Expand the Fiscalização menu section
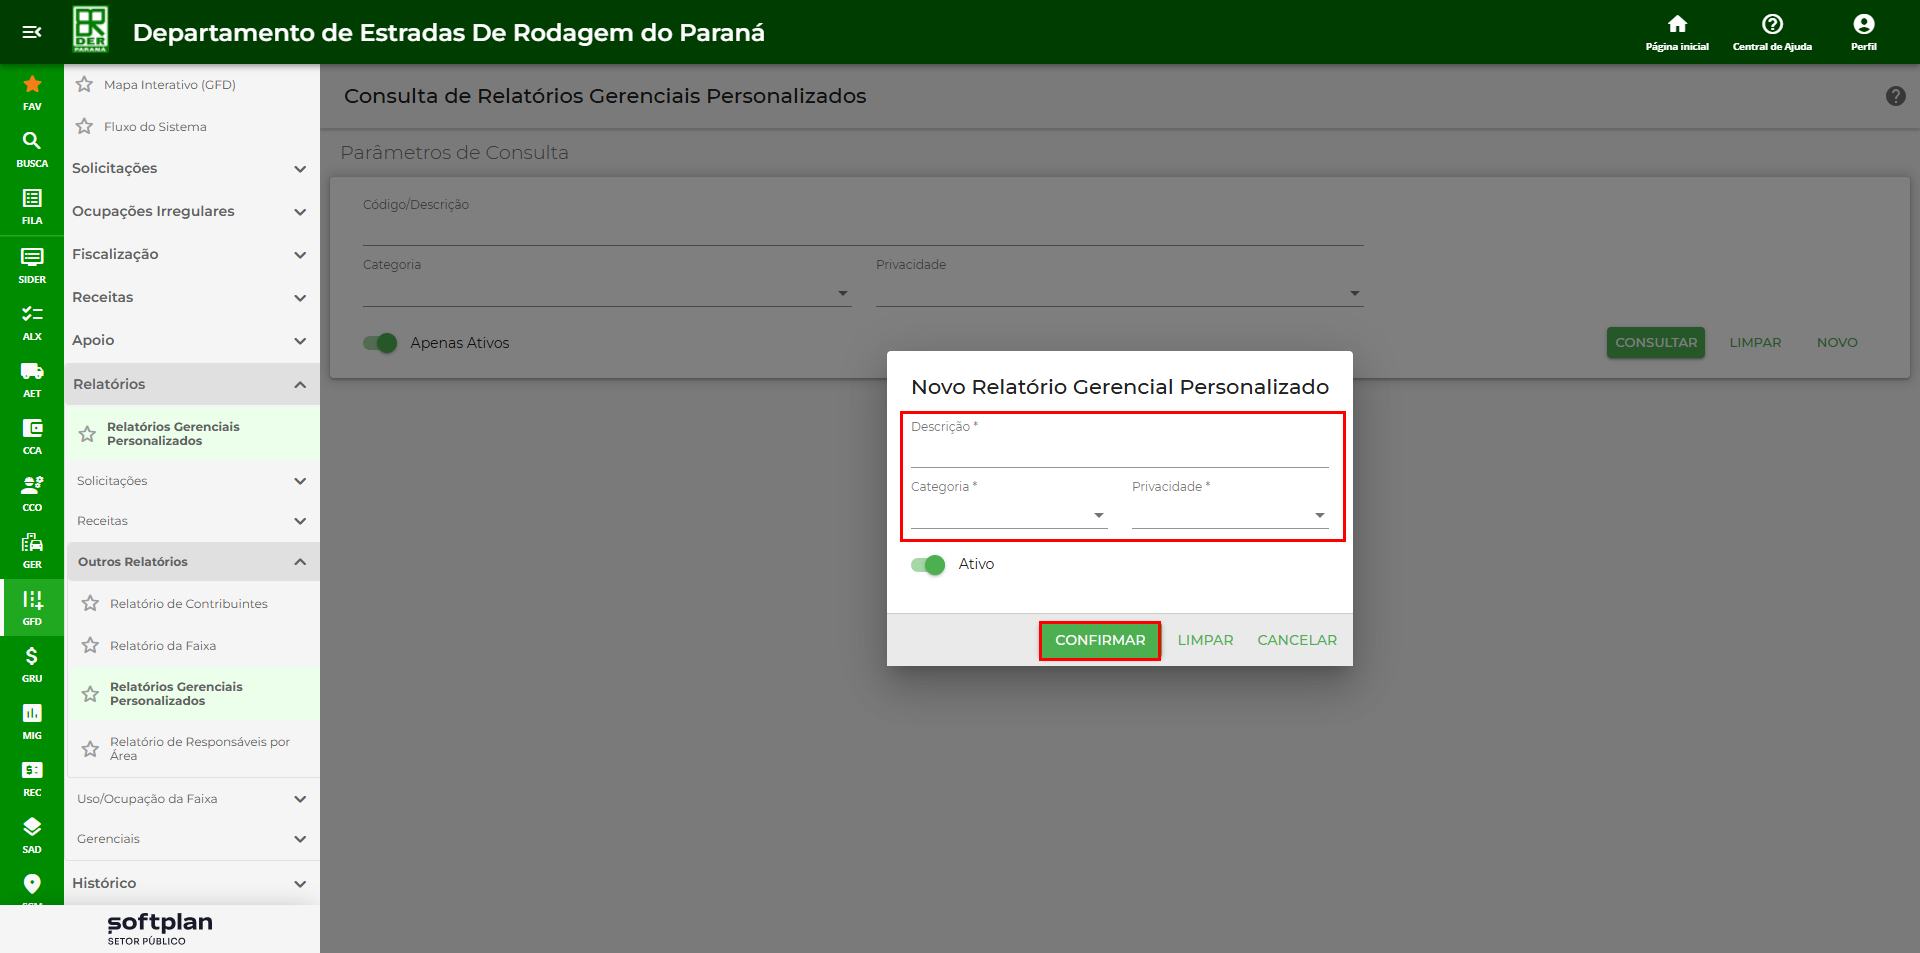This screenshot has width=1920, height=953. pos(190,255)
